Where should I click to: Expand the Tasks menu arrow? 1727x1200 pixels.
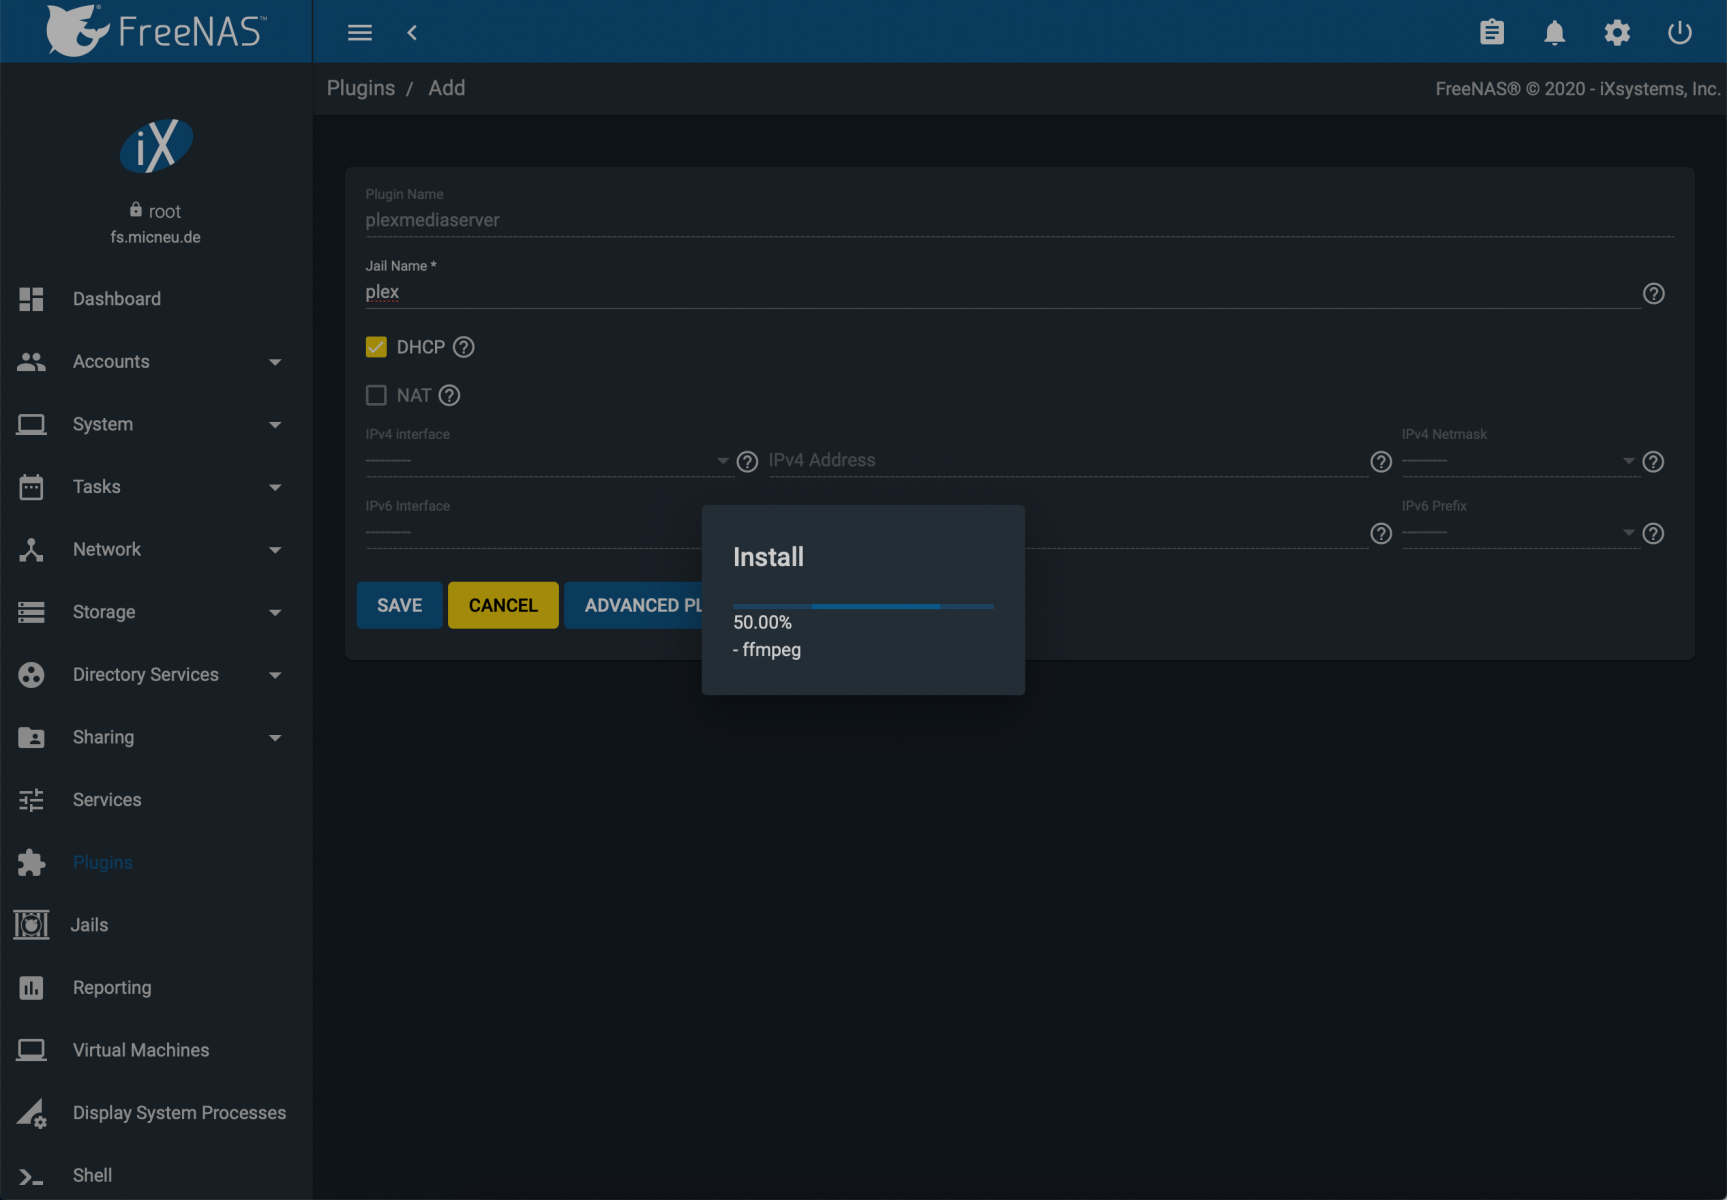click(275, 487)
